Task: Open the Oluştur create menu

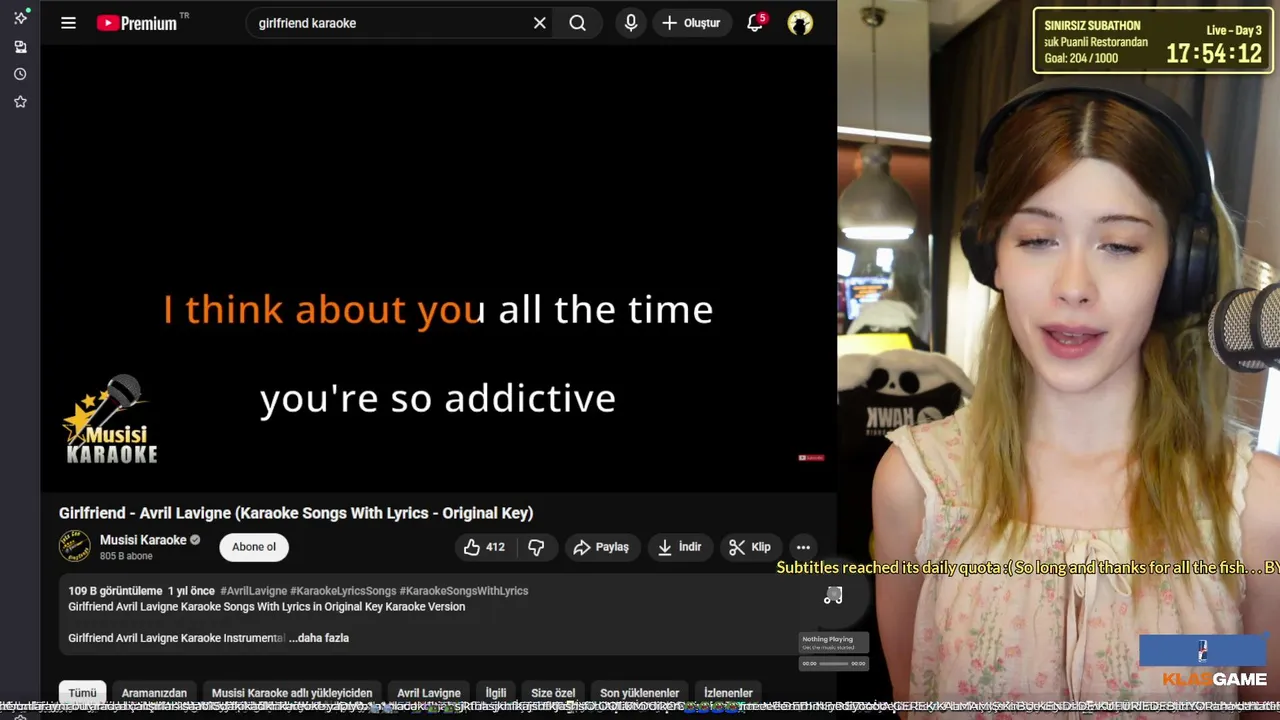Action: tap(691, 23)
